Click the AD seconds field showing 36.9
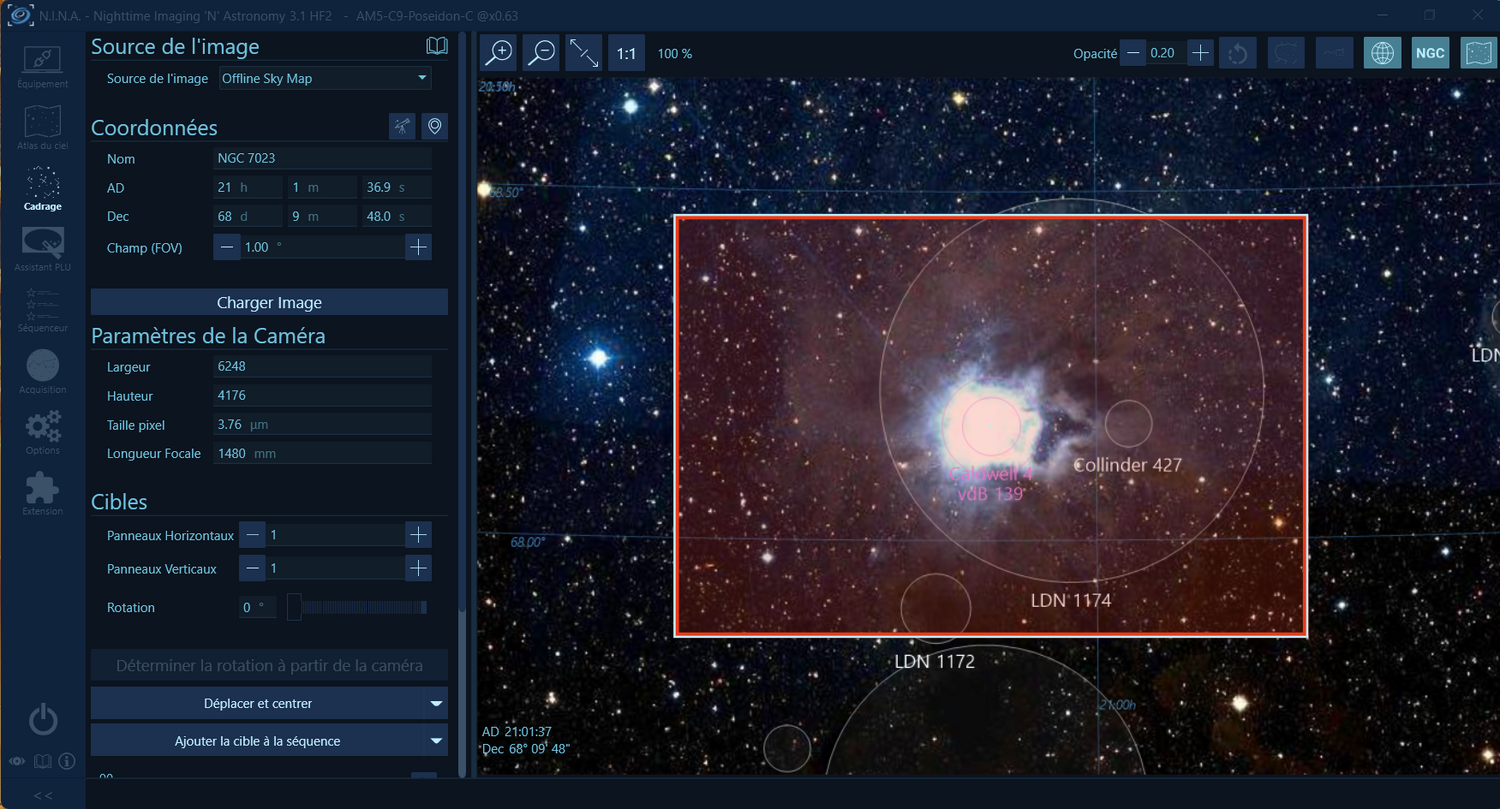 pos(397,187)
